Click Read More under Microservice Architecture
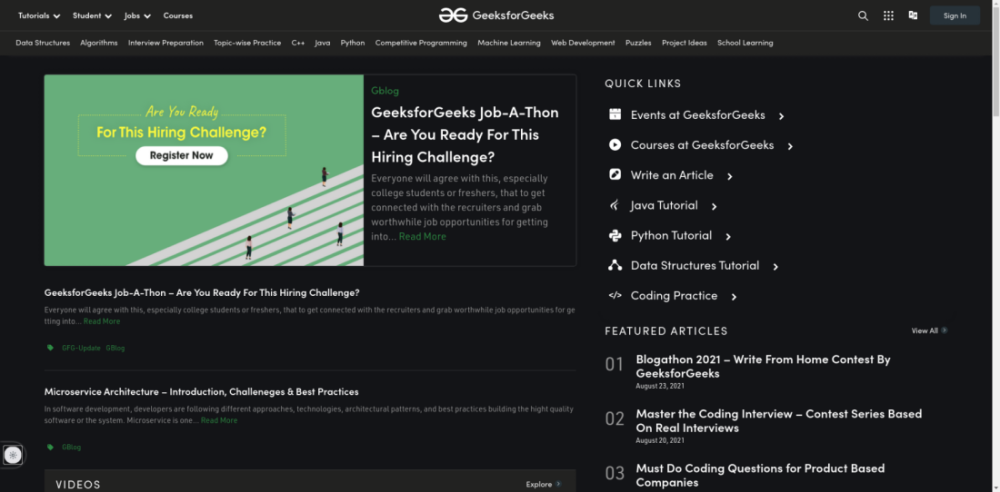The width and height of the screenshot is (1000, 492). 219,421
